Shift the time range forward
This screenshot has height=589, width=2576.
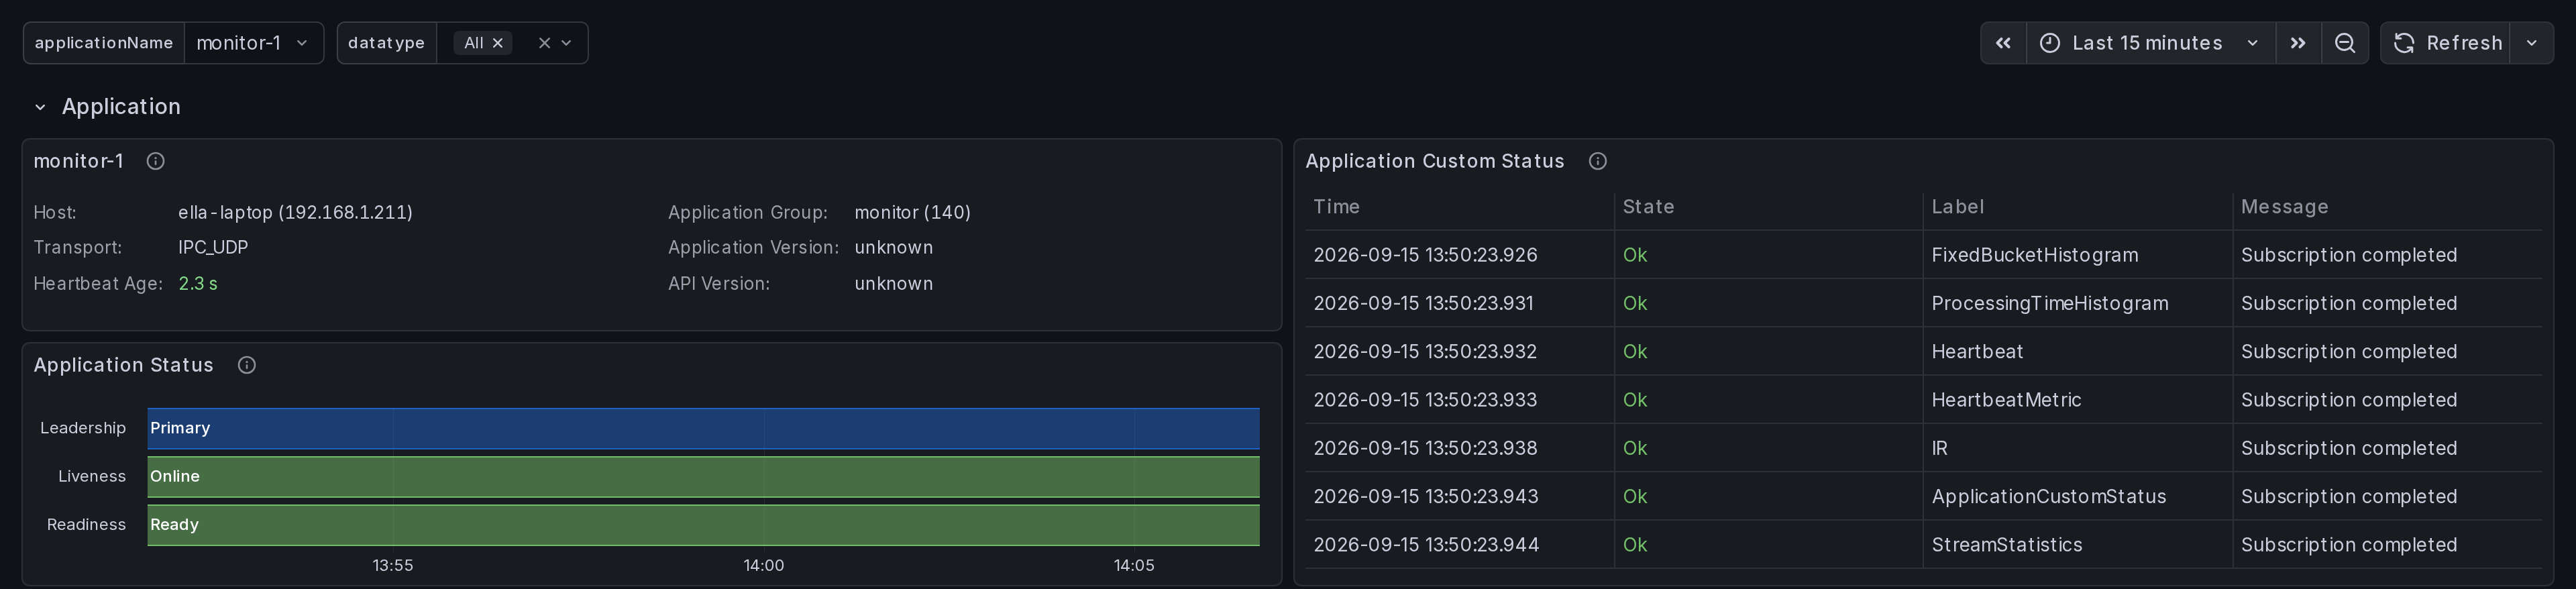coord(2298,43)
